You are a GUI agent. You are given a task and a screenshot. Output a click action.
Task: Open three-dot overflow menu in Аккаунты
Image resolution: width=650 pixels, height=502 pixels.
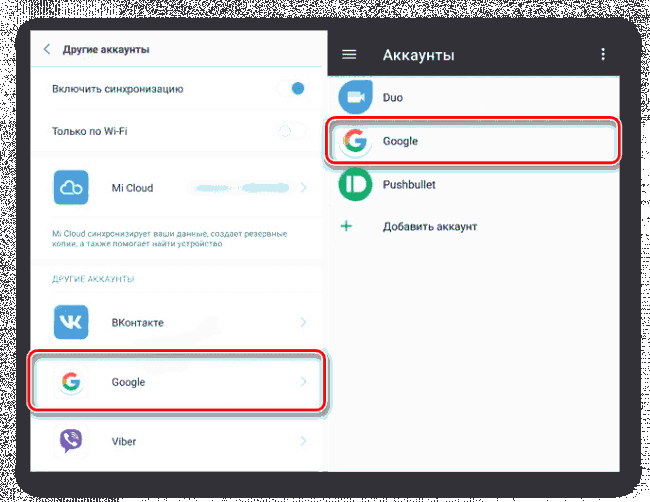point(603,54)
